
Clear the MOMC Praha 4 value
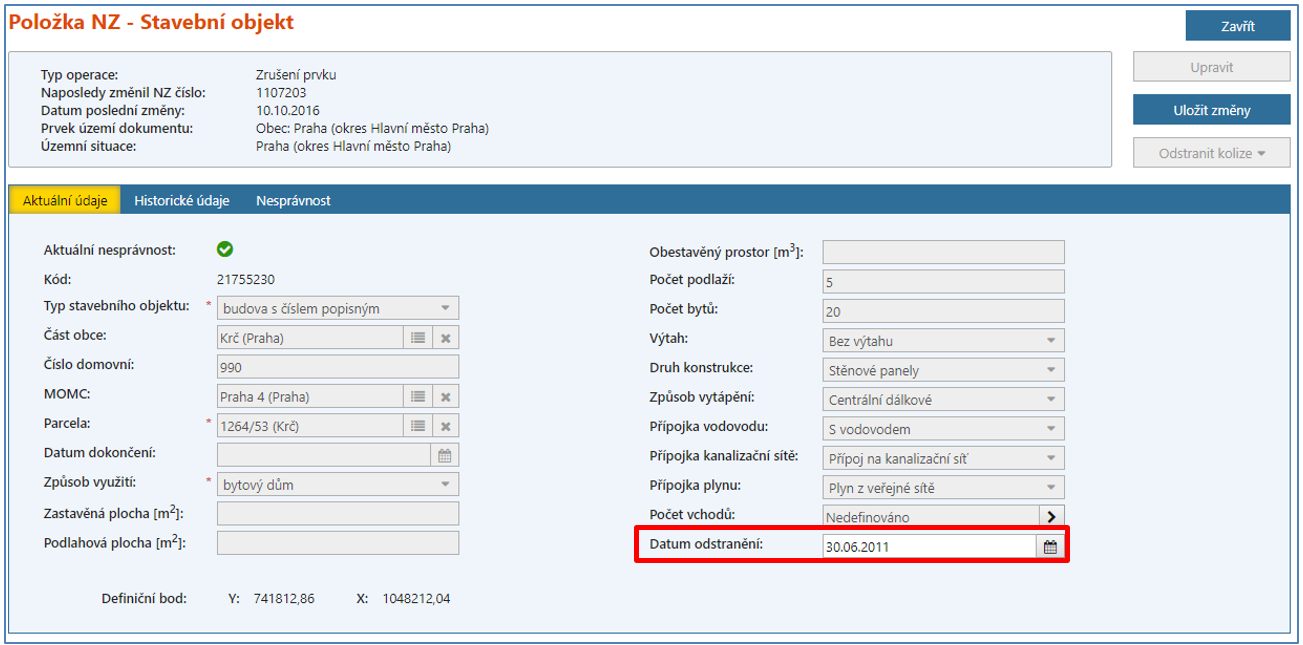446,397
